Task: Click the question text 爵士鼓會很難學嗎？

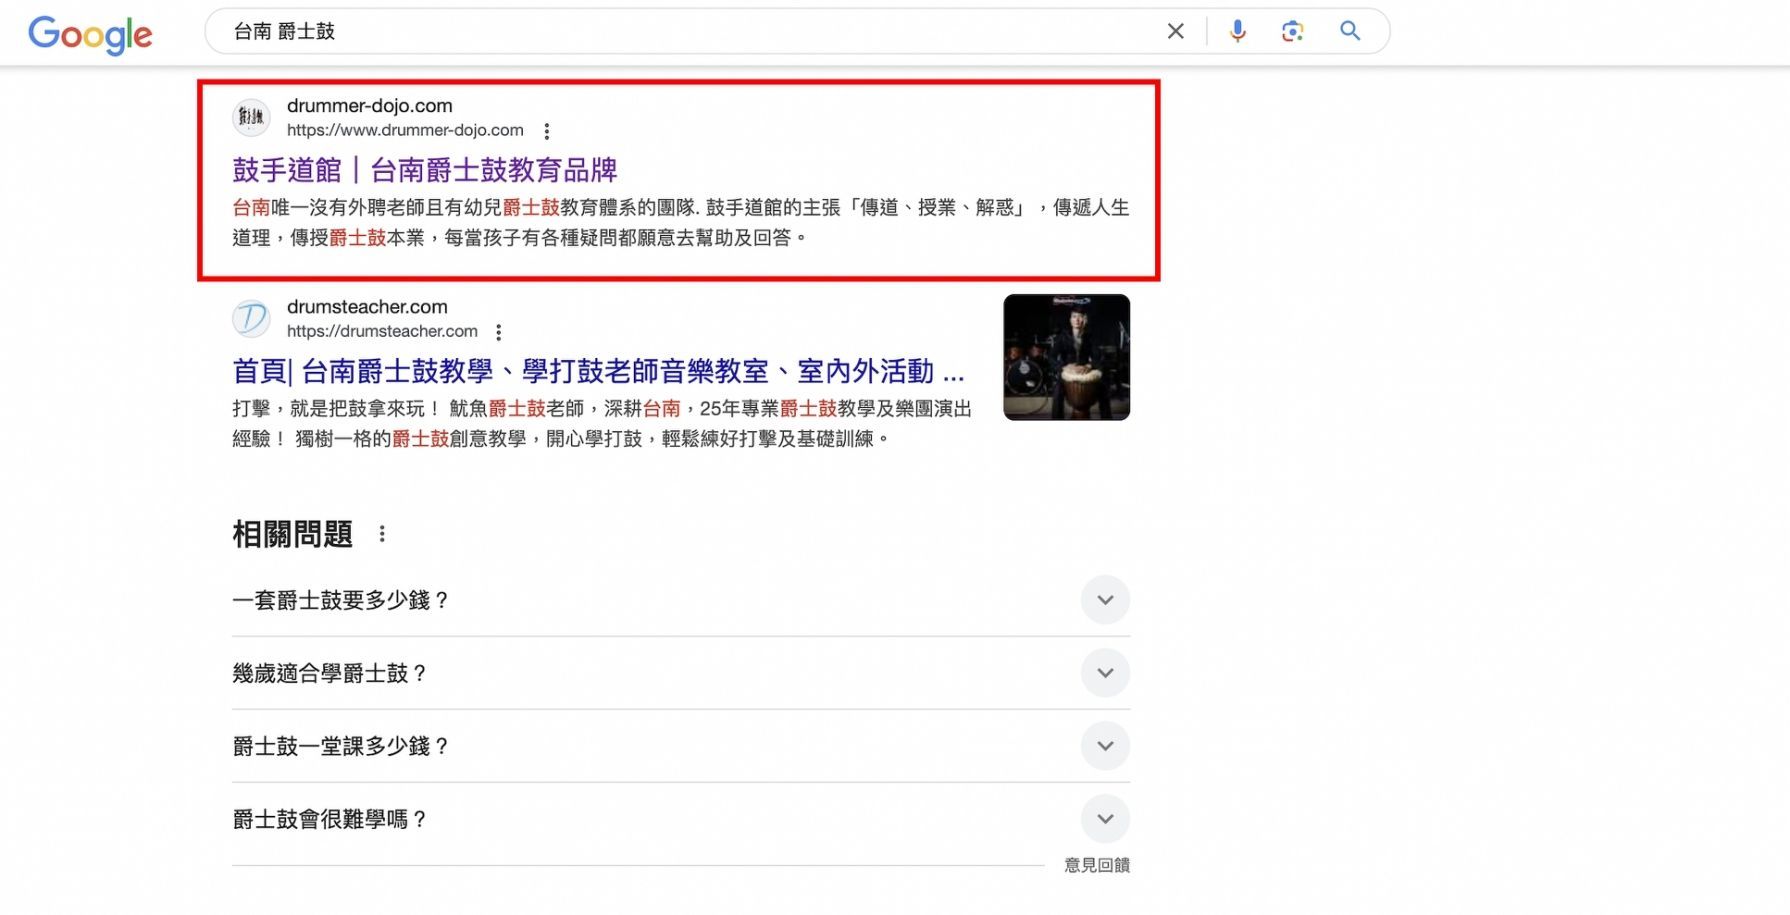Action: (330, 819)
